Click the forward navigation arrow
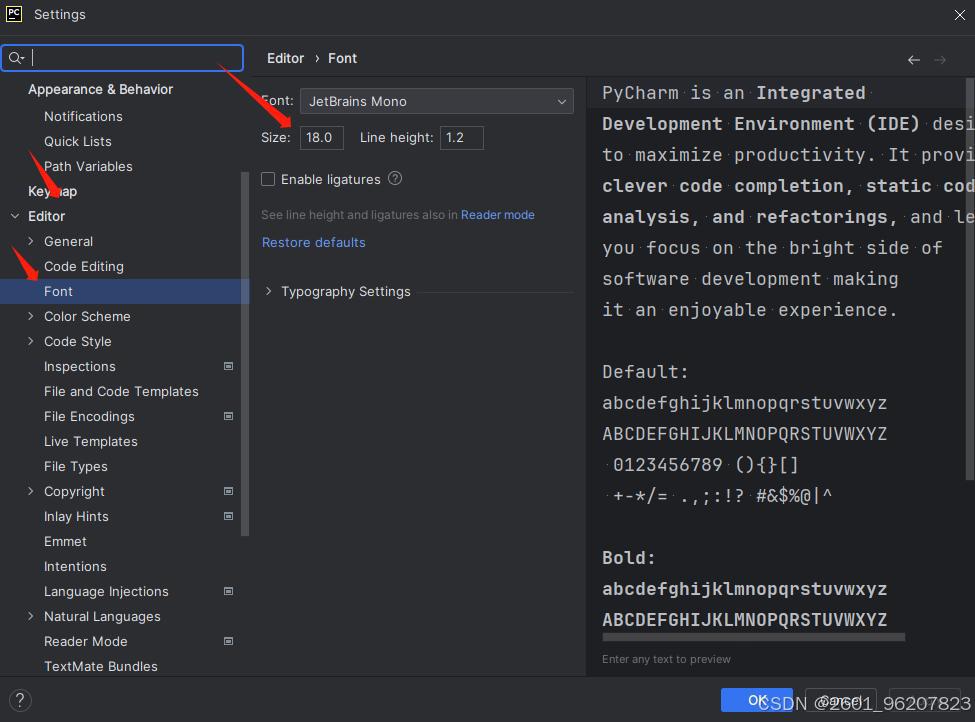The width and height of the screenshot is (975, 722). [940, 60]
